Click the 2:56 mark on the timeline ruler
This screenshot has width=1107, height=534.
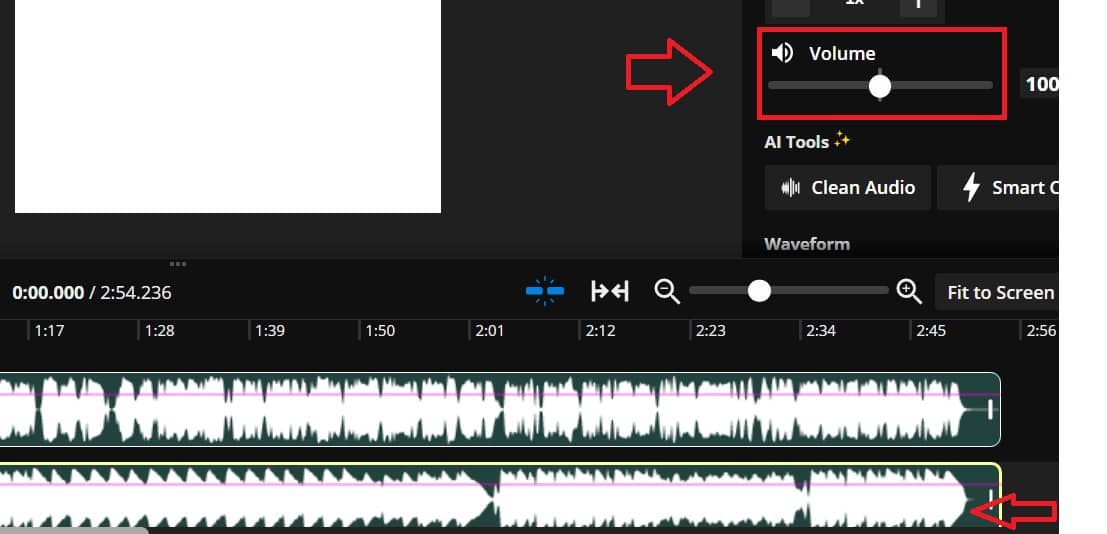[1041, 331]
